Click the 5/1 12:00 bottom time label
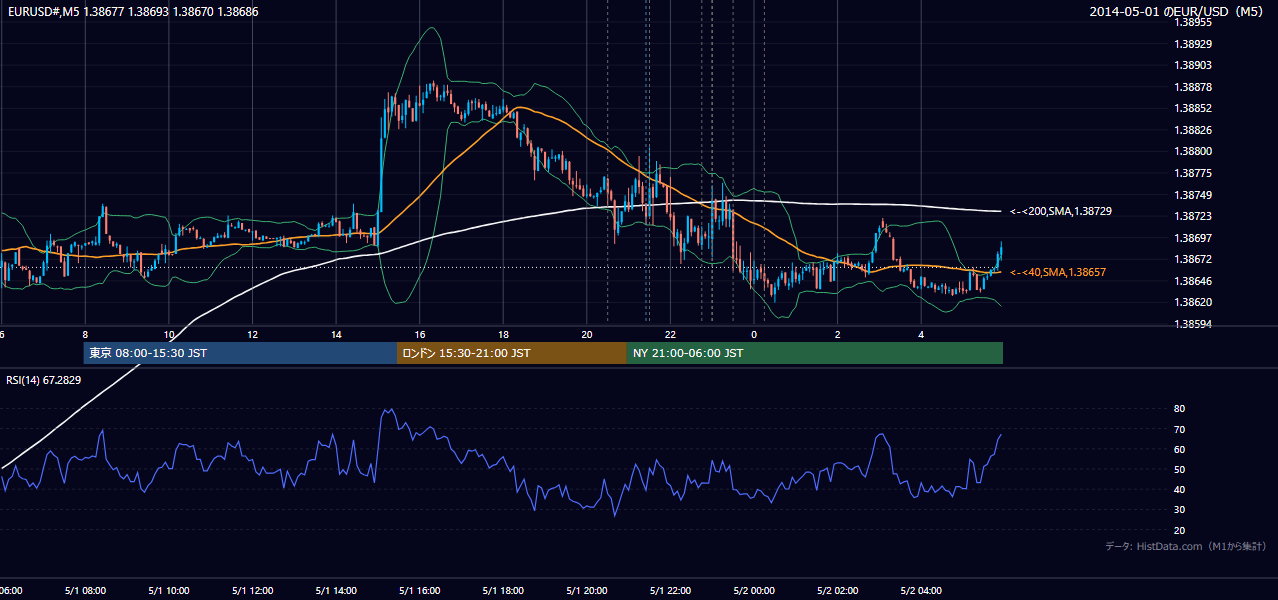 click(x=252, y=590)
